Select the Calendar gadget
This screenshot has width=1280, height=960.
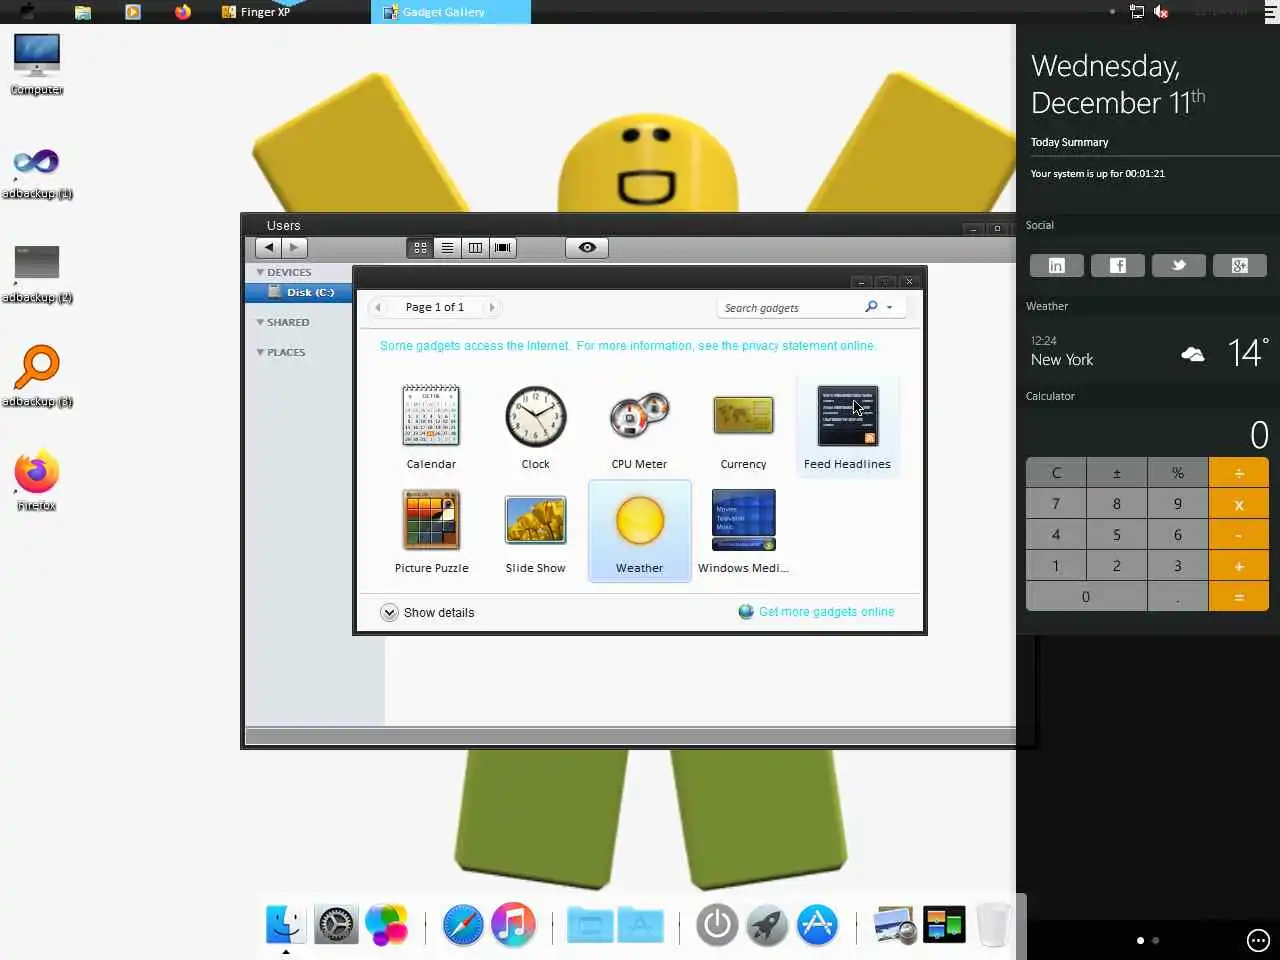click(431, 427)
